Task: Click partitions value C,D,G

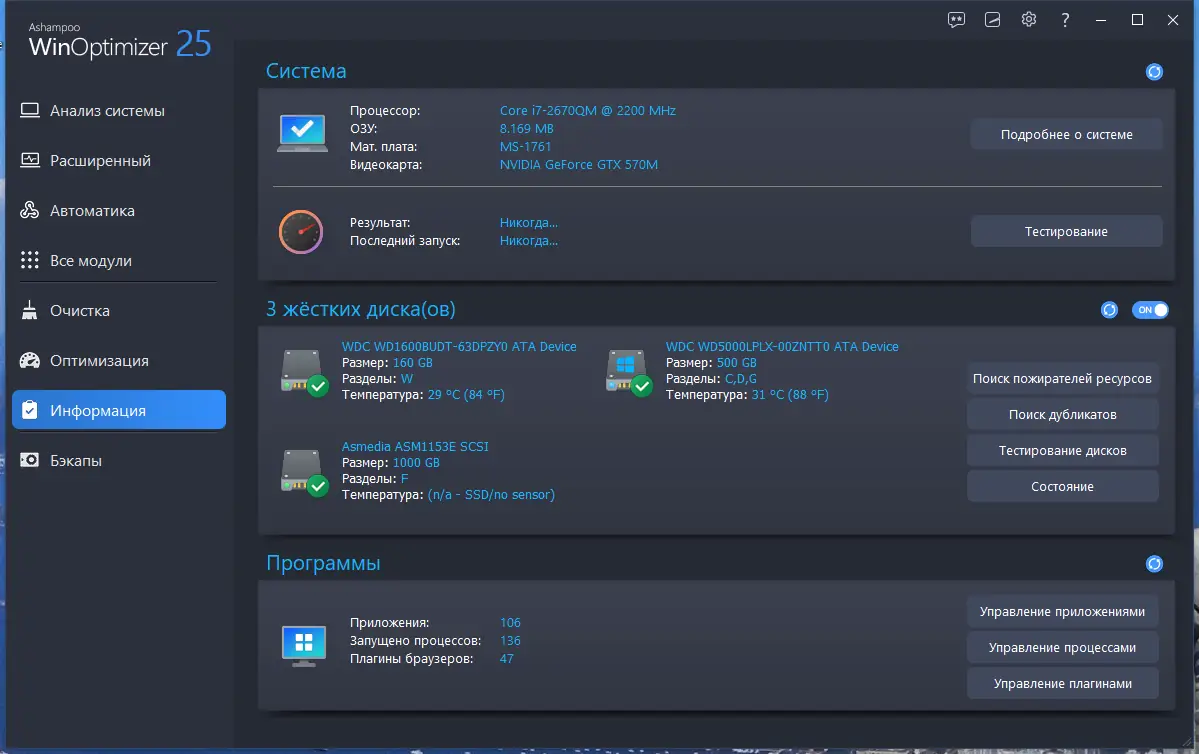Action: [x=741, y=379]
